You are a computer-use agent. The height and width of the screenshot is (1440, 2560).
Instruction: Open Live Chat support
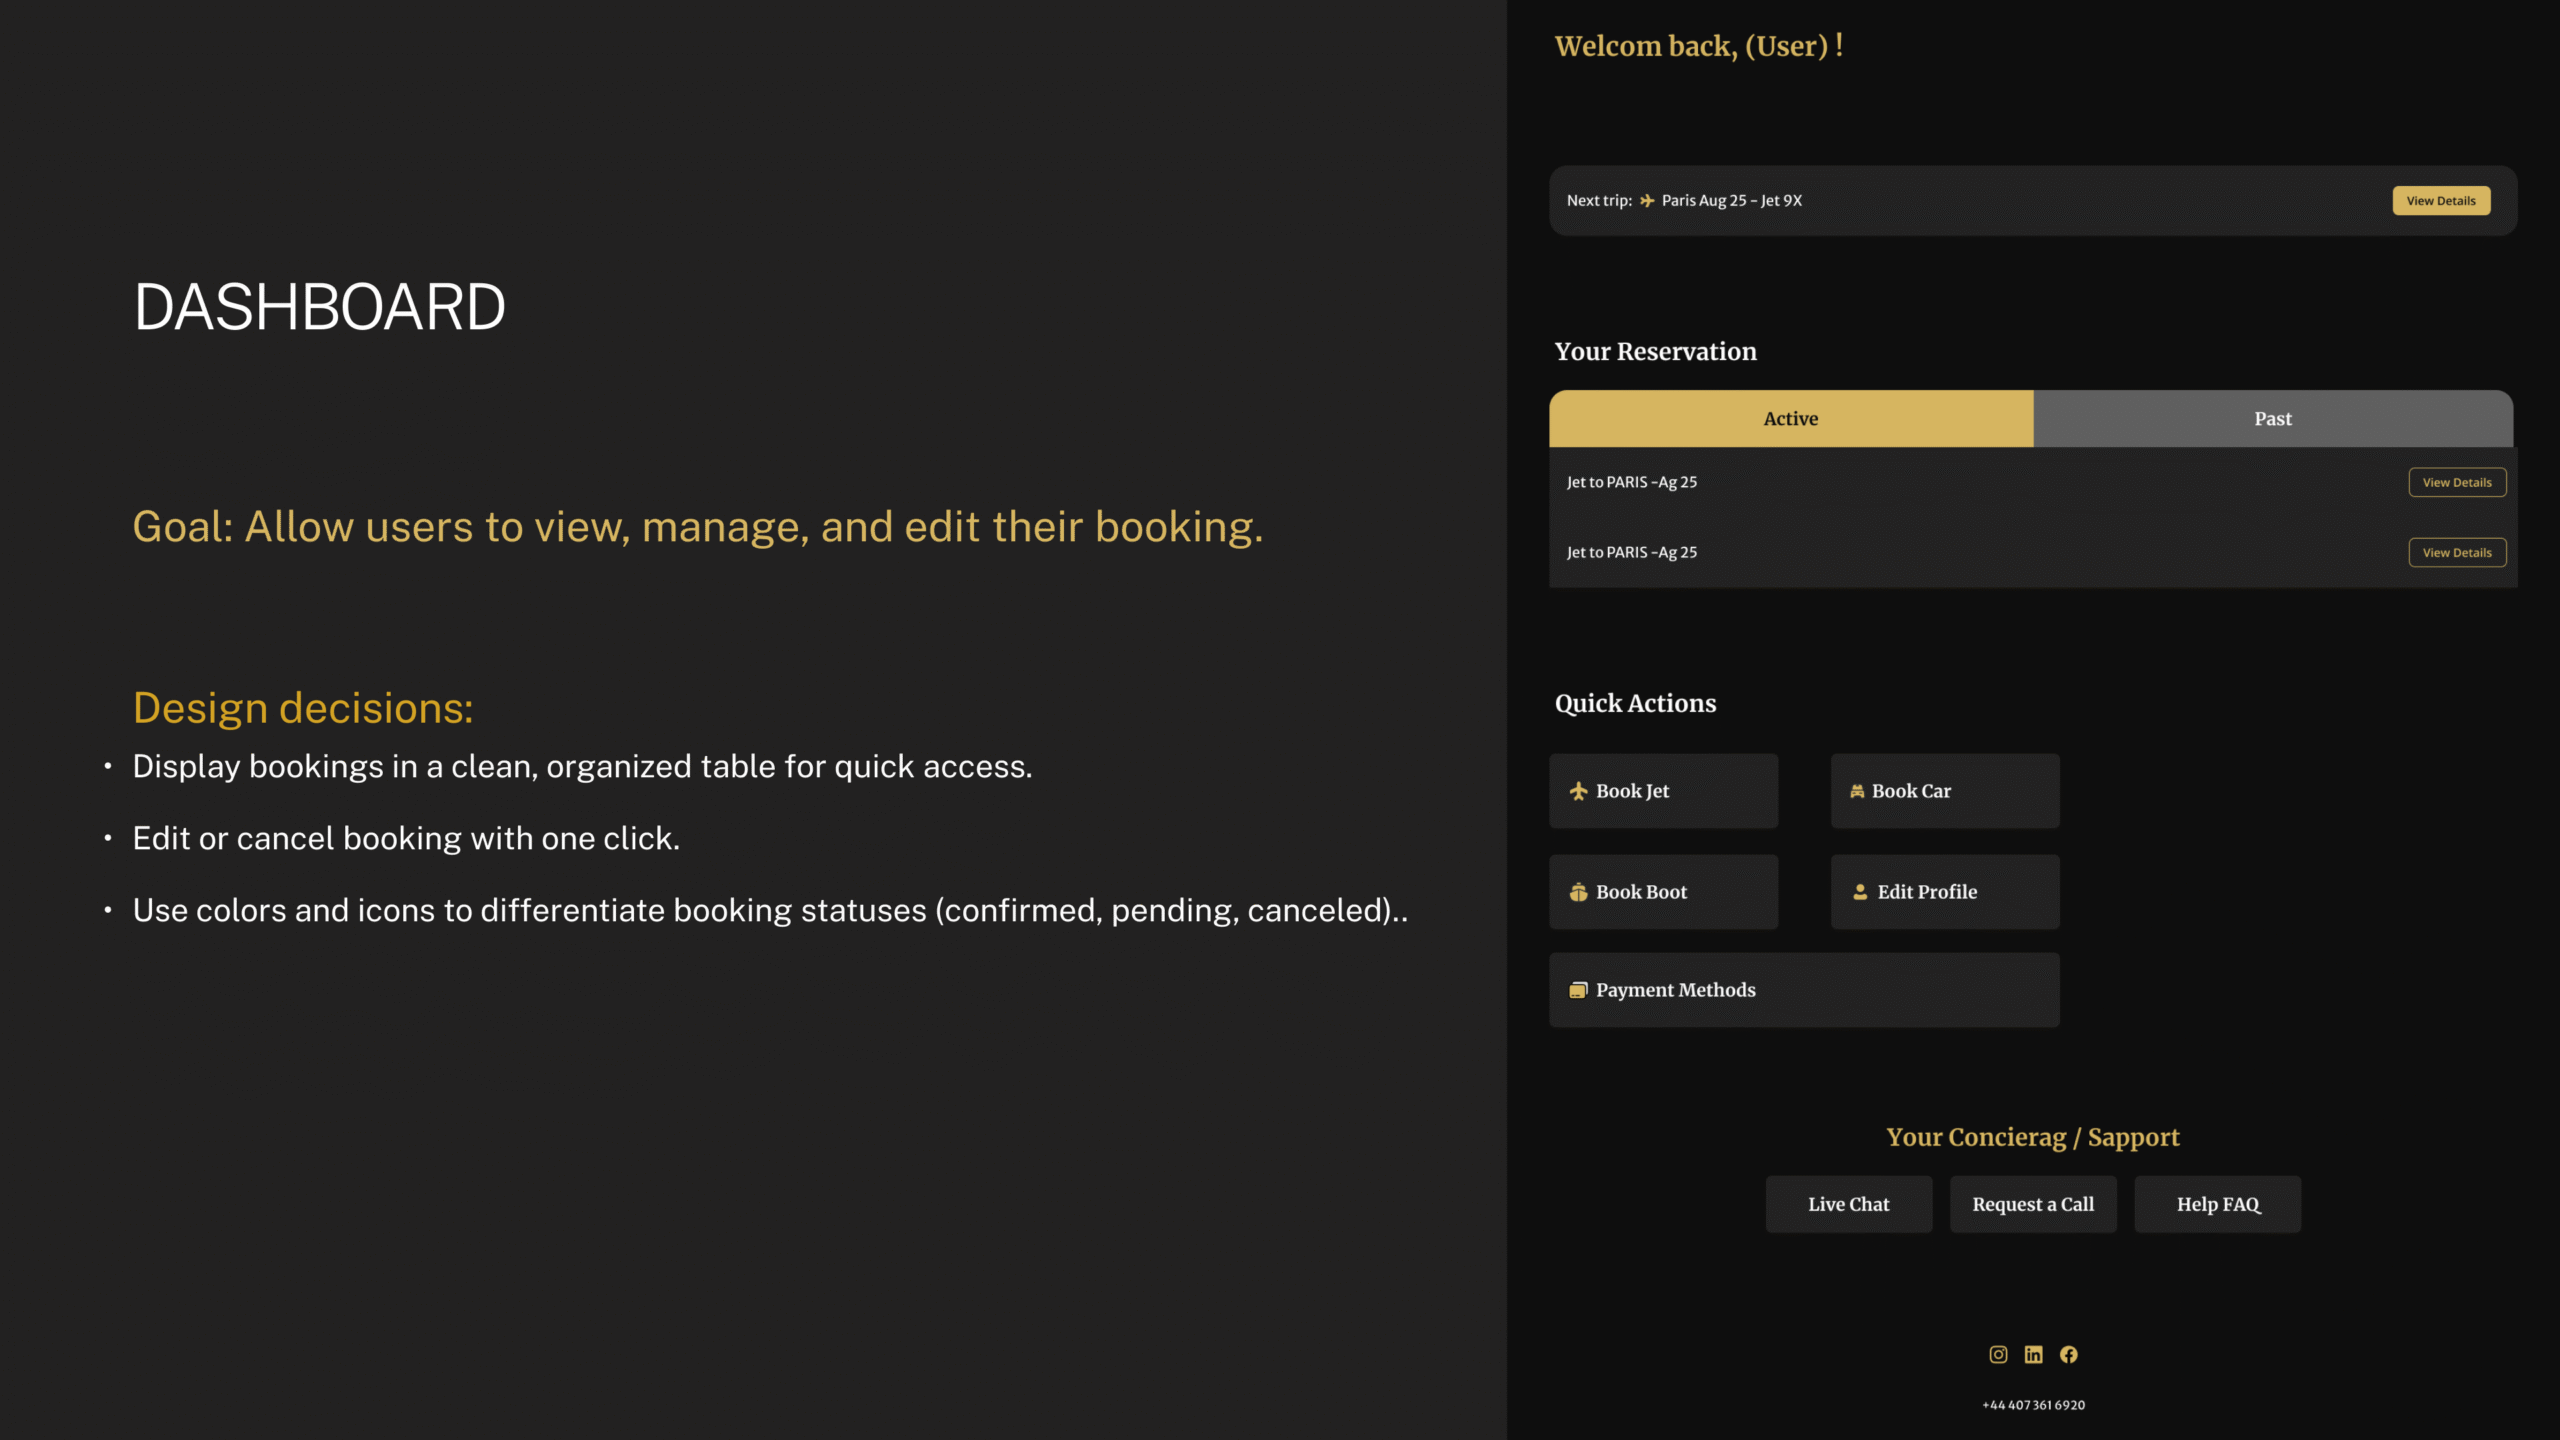click(x=1848, y=1204)
